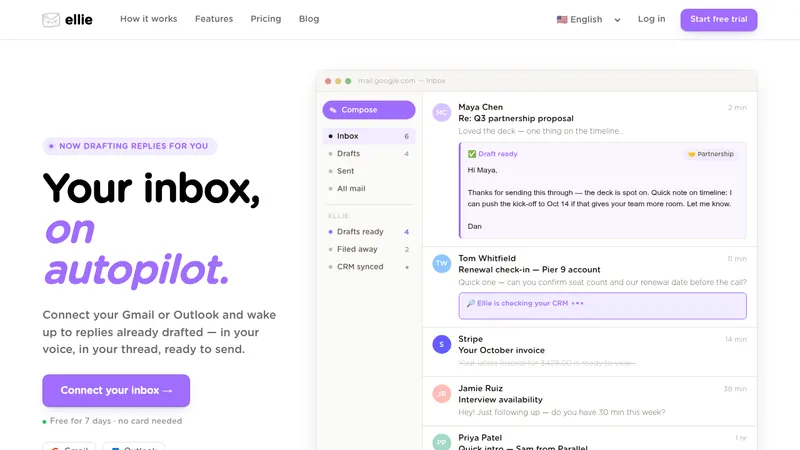
Task: Click the Compose button in mockup
Action: 369,110
